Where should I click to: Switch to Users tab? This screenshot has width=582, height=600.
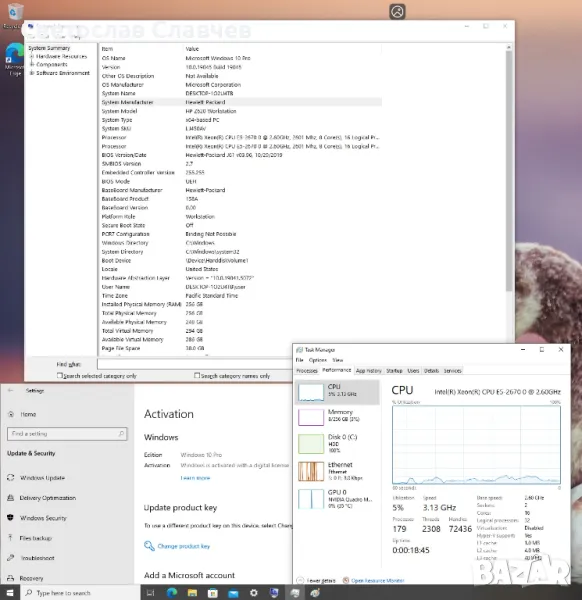413,370
